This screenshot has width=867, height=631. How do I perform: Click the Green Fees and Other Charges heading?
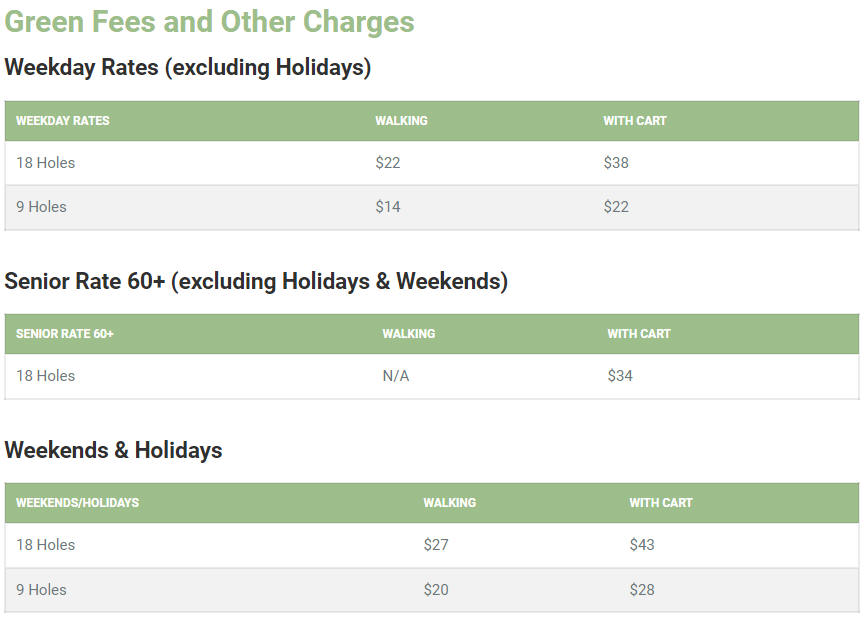[x=209, y=22]
